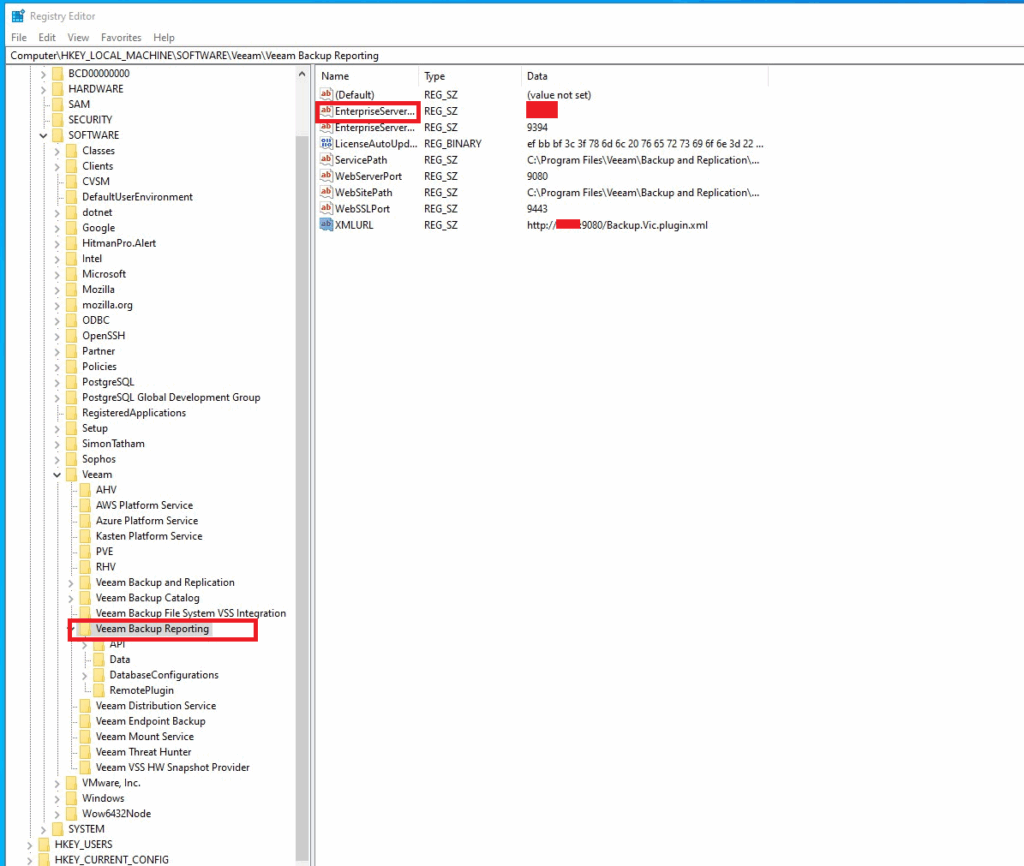This screenshot has width=1024, height=866.
Task: Expand the VMware, Inc. key
Action: (x=57, y=783)
